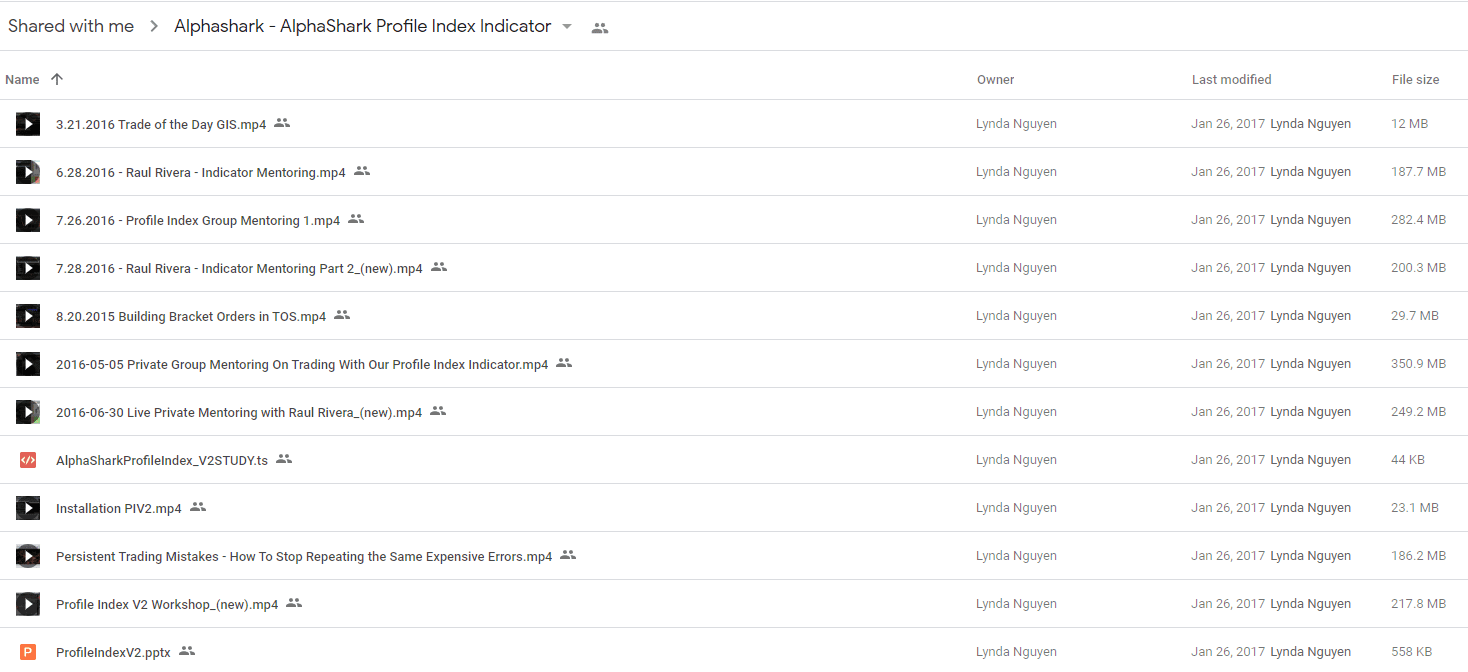The height and width of the screenshot is (672, 1468).
Task: Click the 44 KB file size value
Action: (1410, 460)
